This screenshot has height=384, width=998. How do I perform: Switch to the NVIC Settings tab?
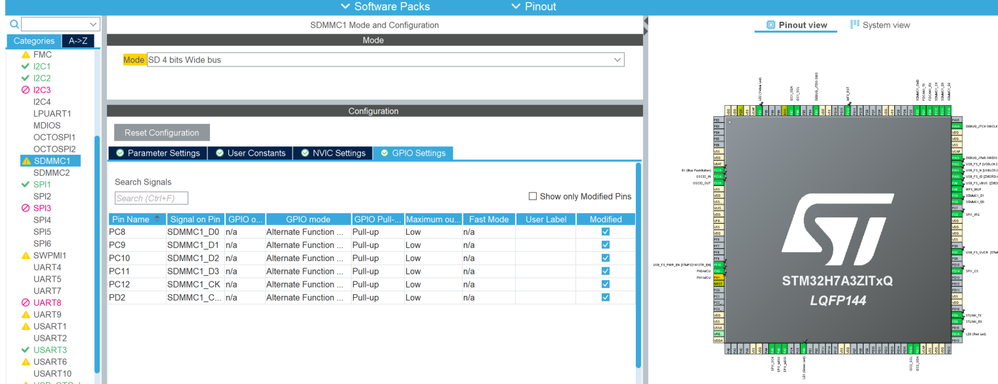(334, 153)
